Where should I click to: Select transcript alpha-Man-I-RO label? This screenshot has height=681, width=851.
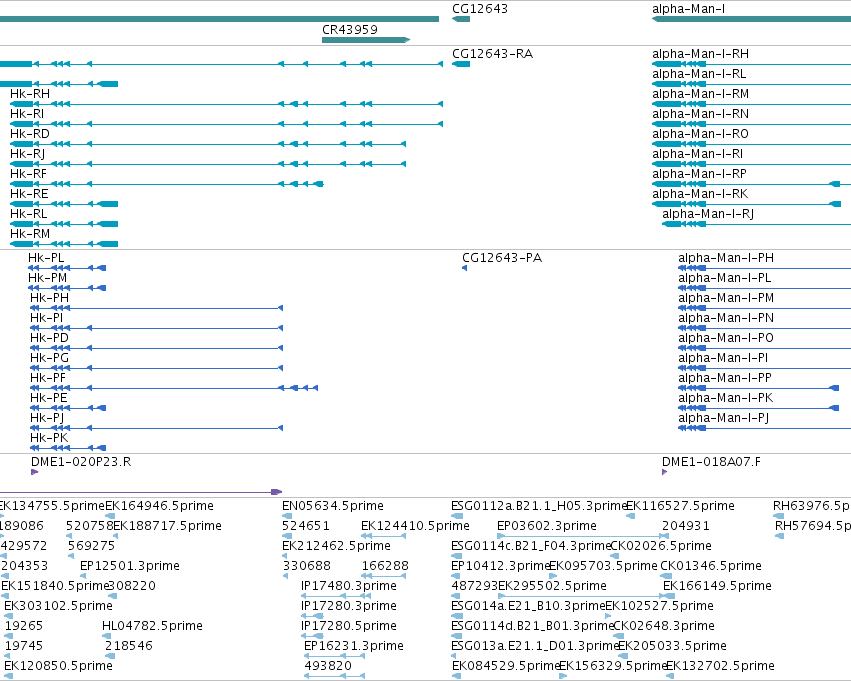(700, 134)
